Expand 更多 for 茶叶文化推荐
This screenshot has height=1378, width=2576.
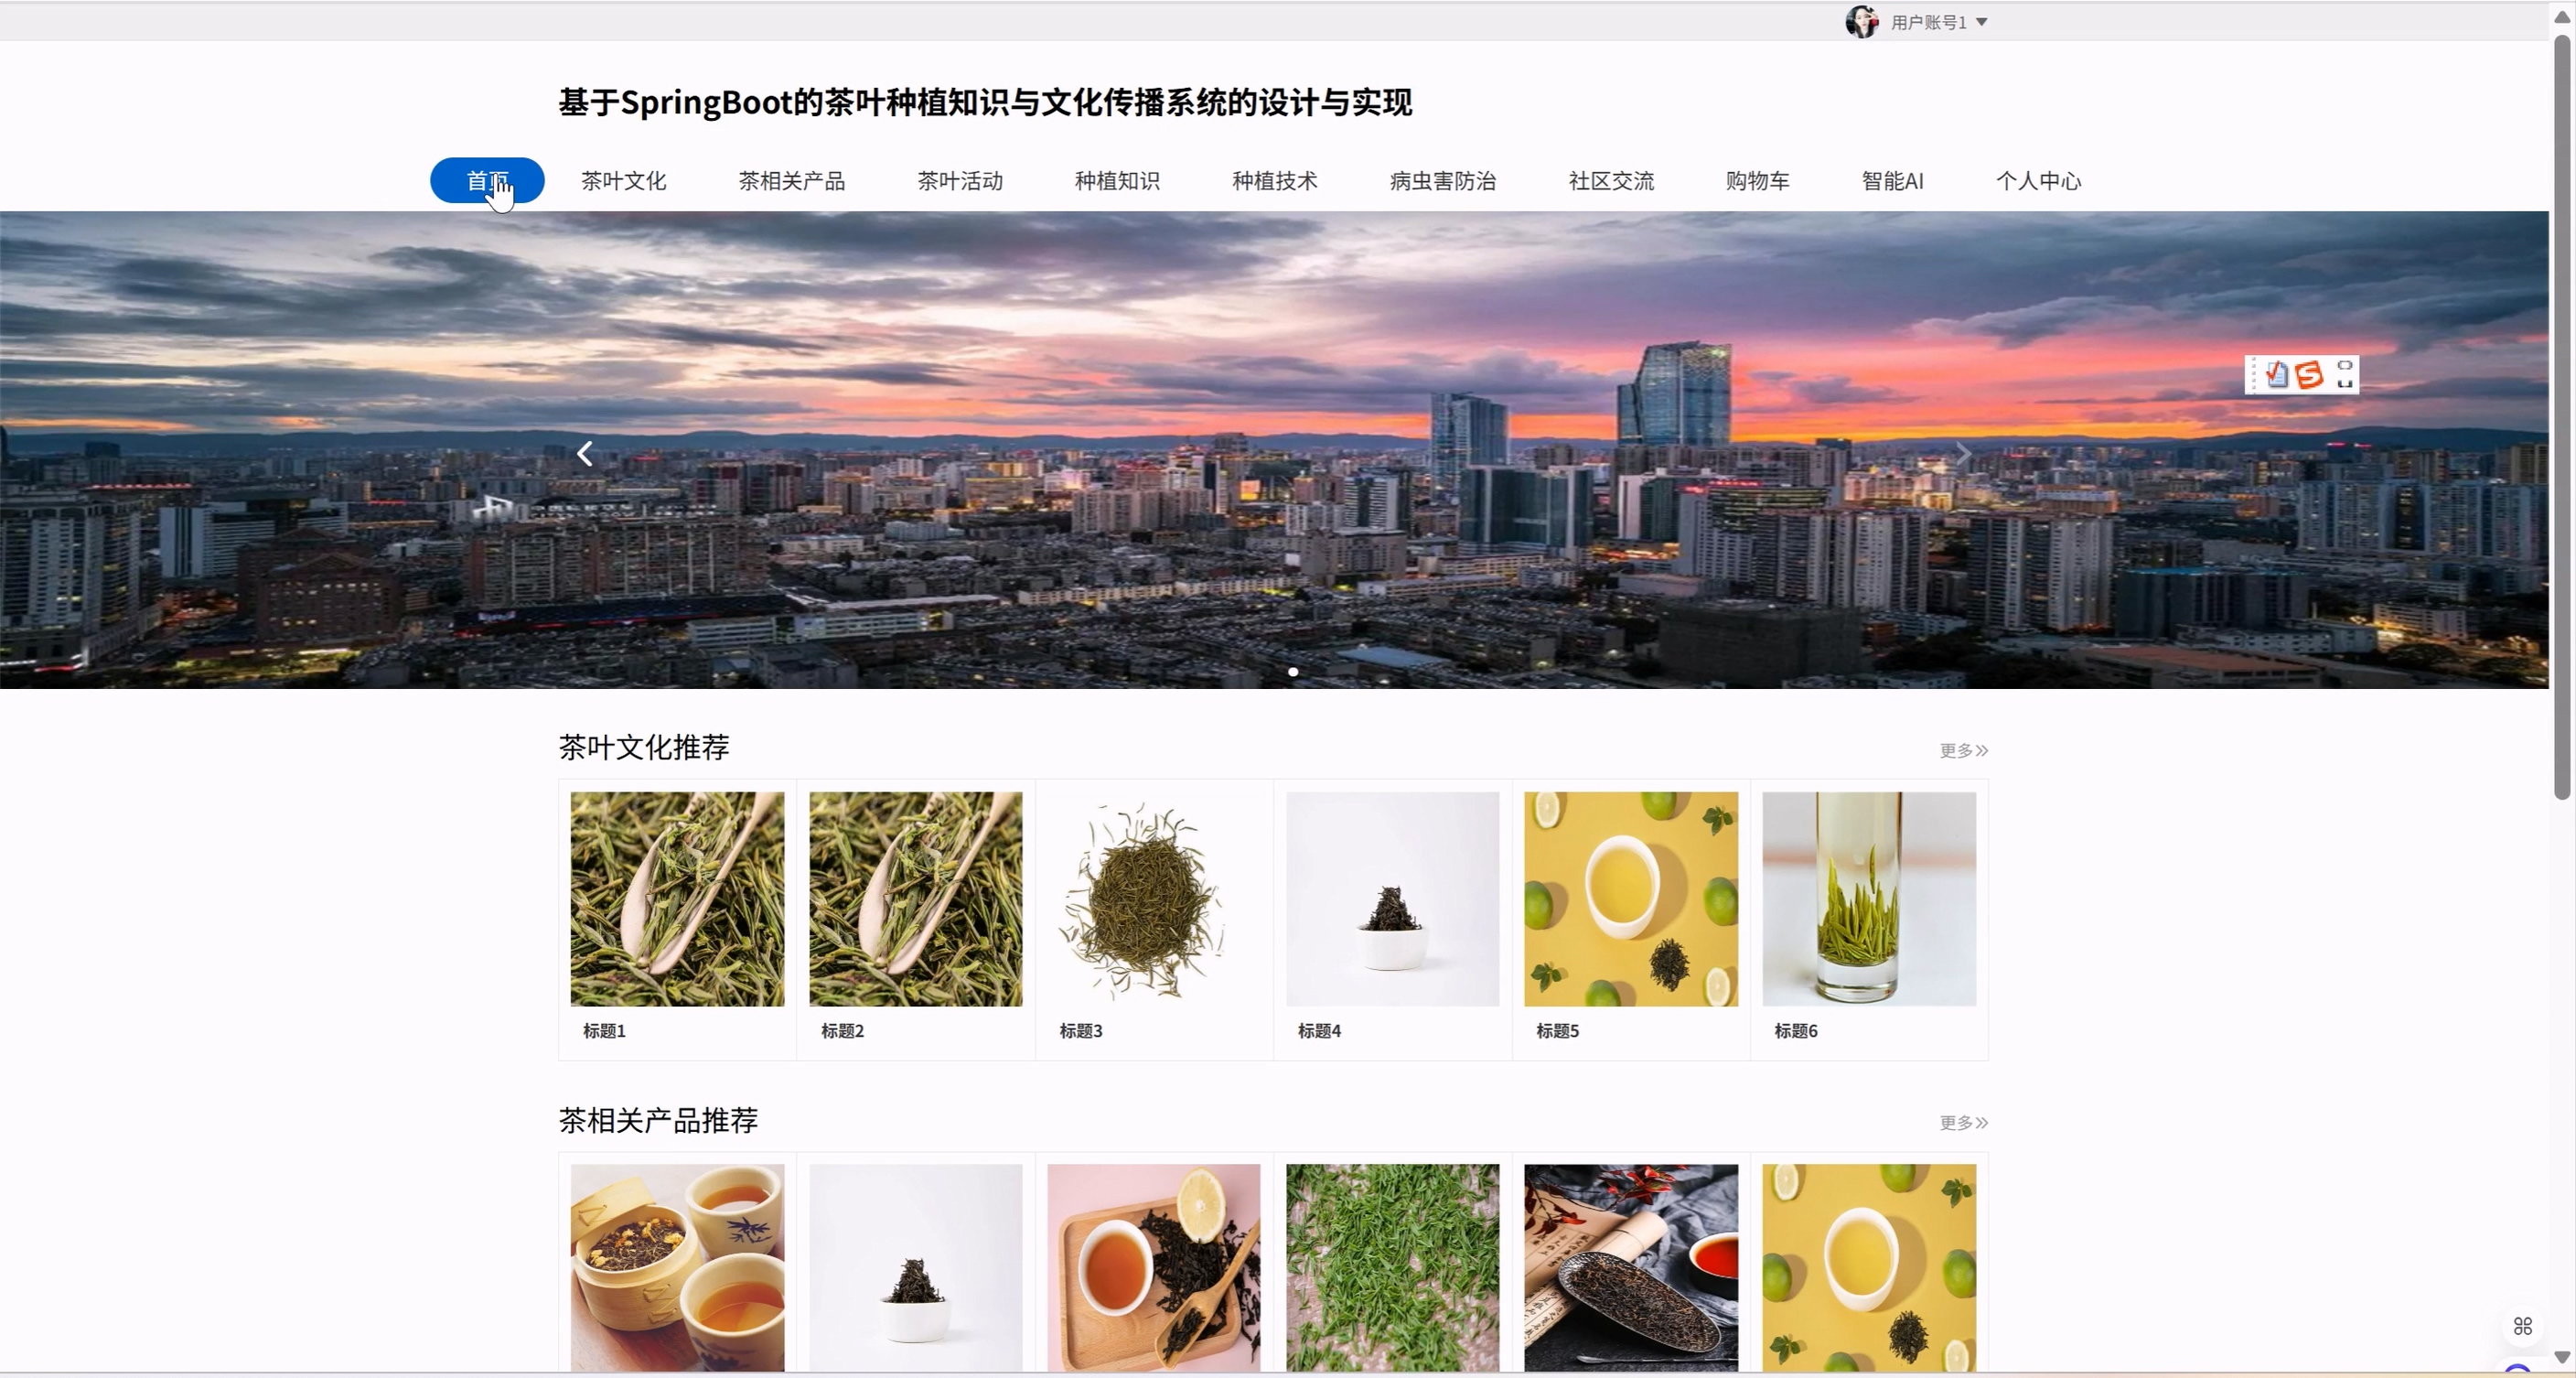point(1963,750)
